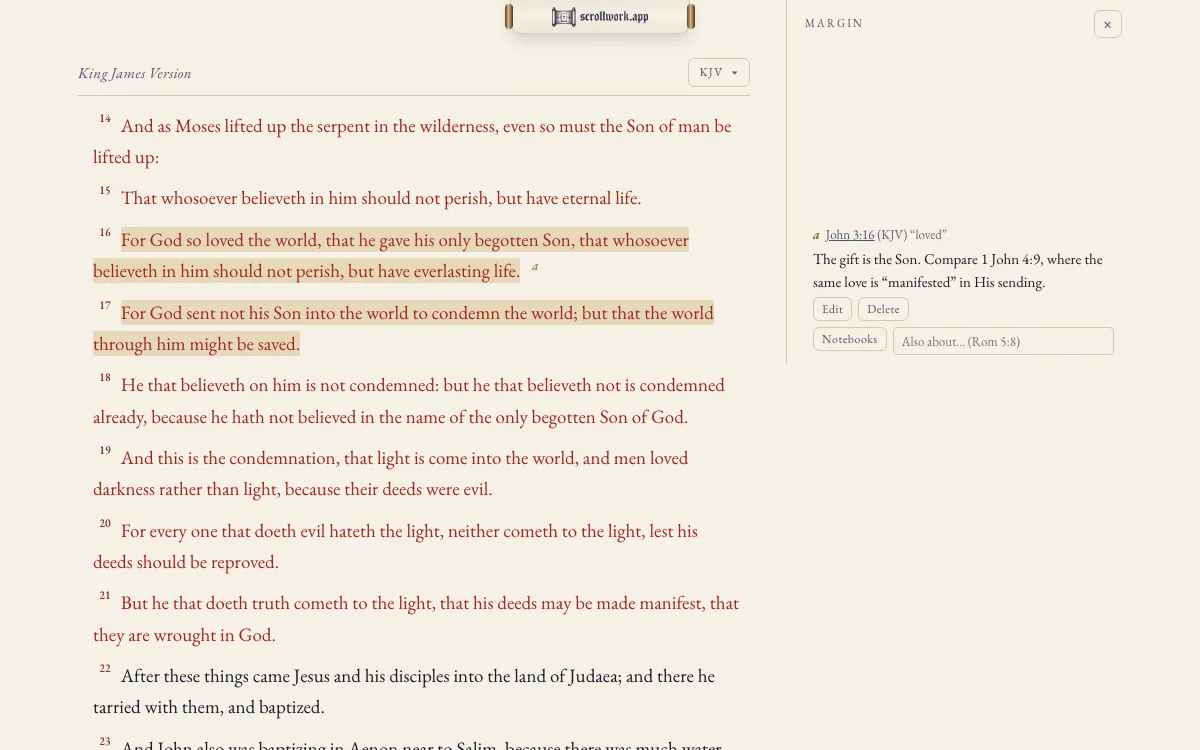The image size is (1200, 750).
Task: Delete the John 3:16 margin note
Action: click(x=883, y=309)
